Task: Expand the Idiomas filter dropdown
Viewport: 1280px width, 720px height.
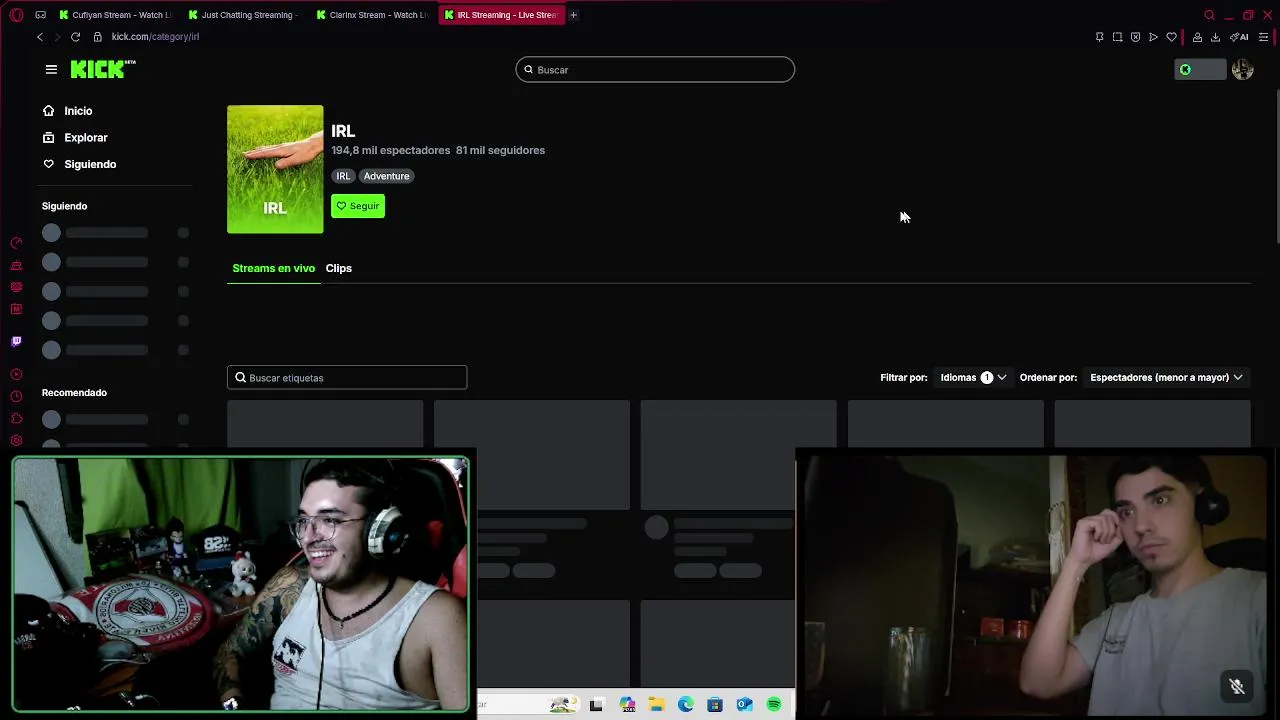Action: click(x=972, y=377)
